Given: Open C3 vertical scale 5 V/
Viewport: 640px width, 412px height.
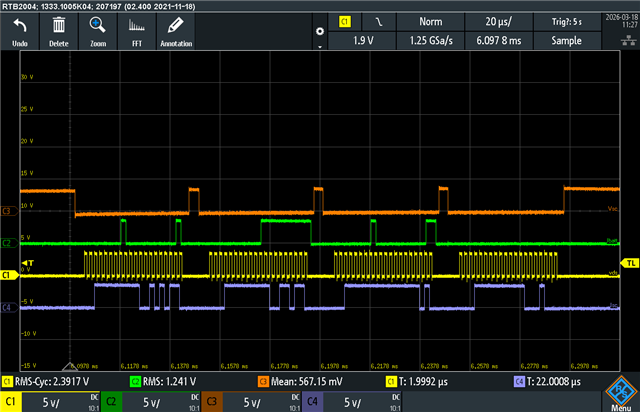Looking at the screenshot, I should click(252, 403).
